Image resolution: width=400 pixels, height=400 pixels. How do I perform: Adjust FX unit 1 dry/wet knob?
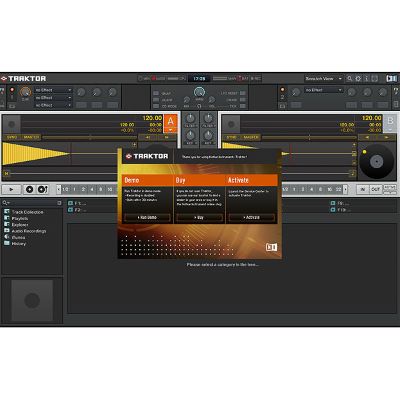pyautogui.click(x=25, y=92)
